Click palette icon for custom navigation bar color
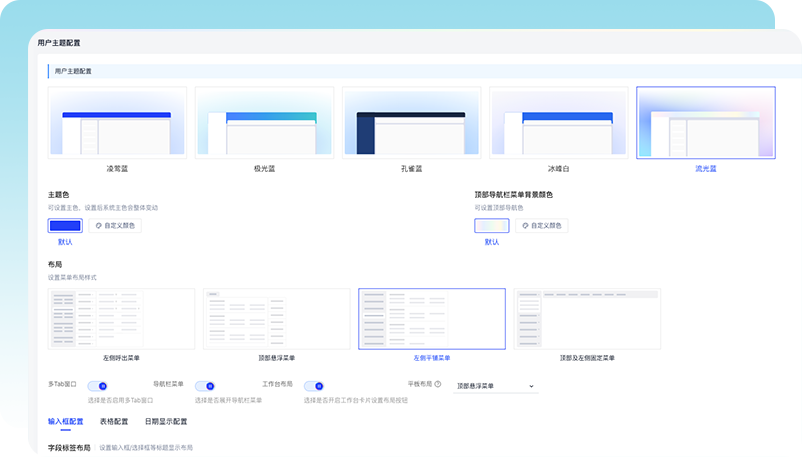Screen dimensions: 802x457 pyautogui.click(x=524, y=226)
